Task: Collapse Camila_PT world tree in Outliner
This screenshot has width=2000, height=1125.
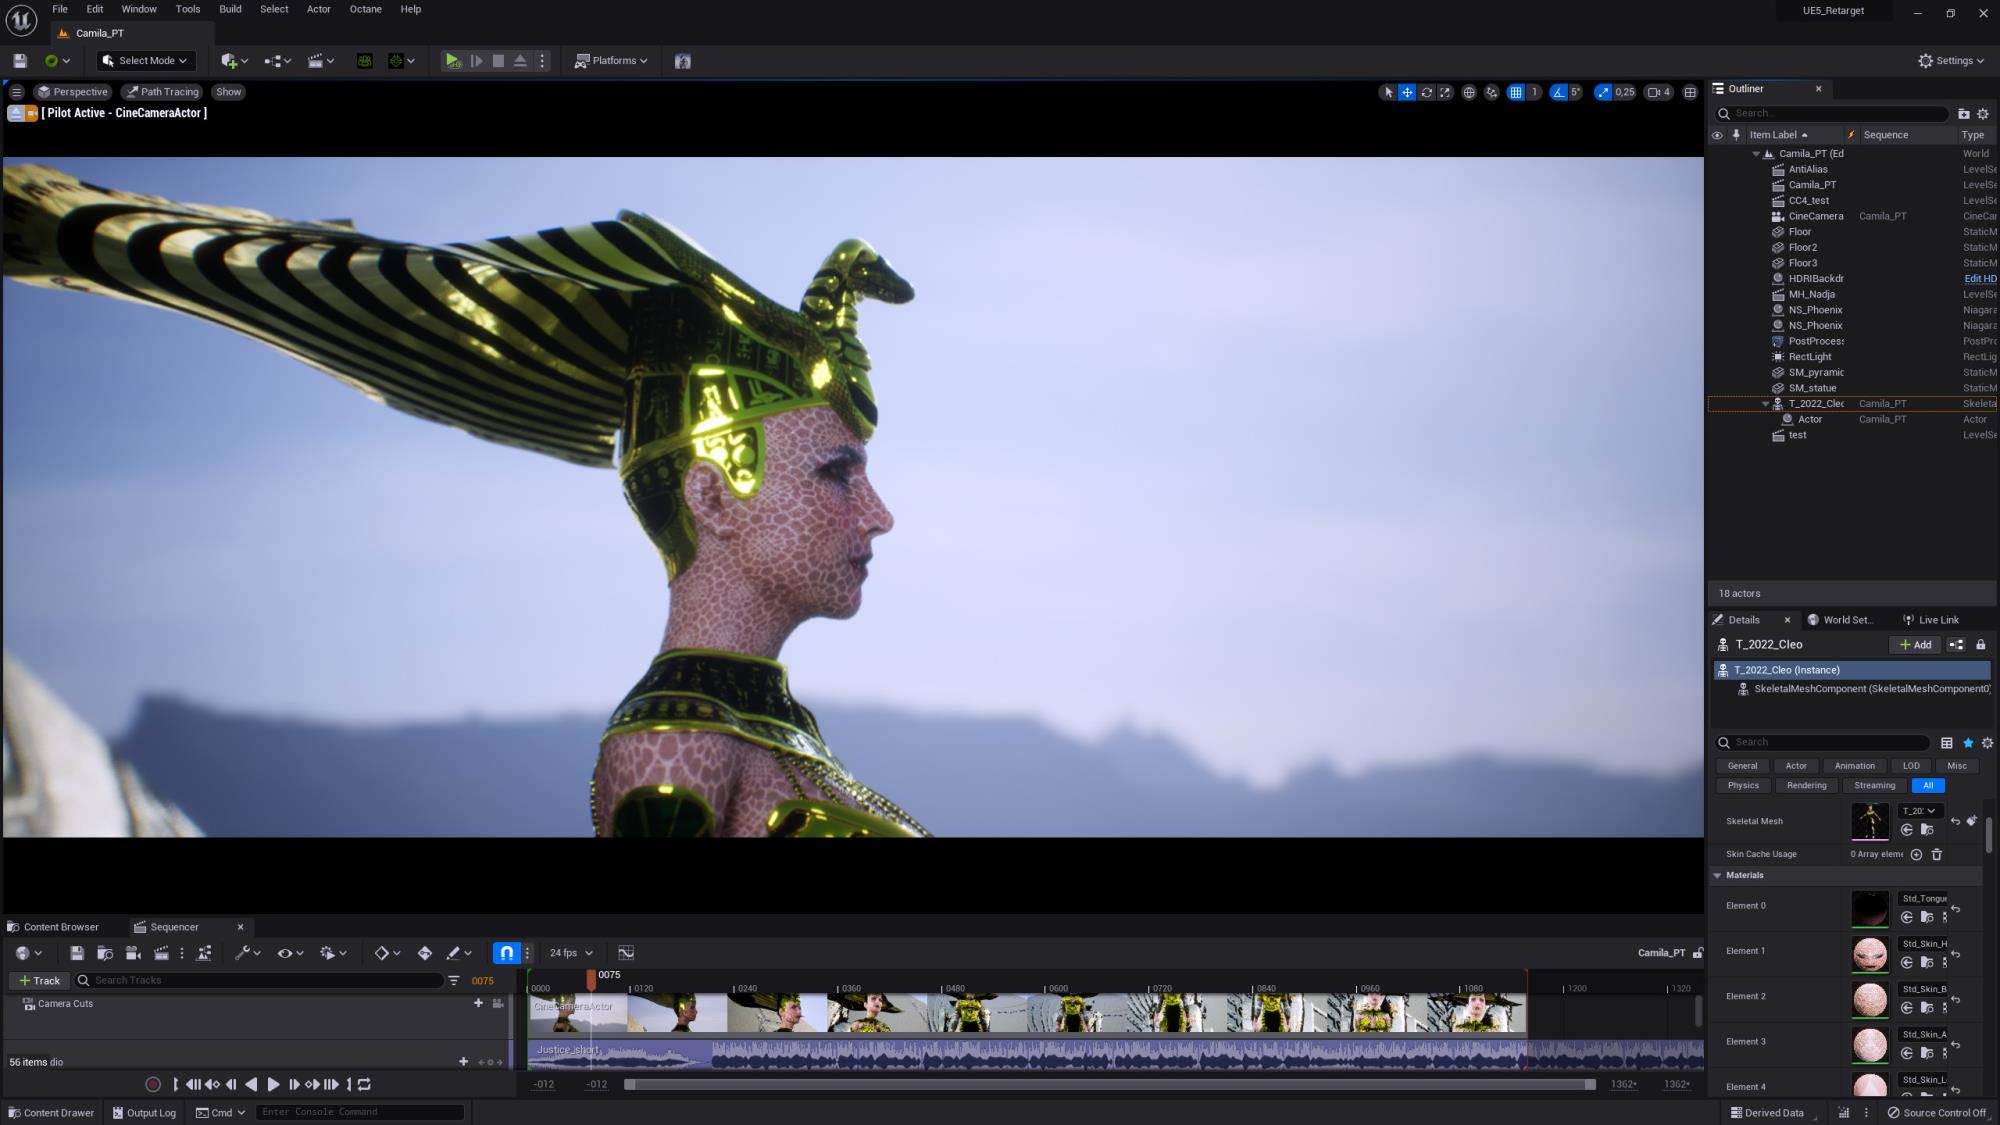Action: [1756, 154]
